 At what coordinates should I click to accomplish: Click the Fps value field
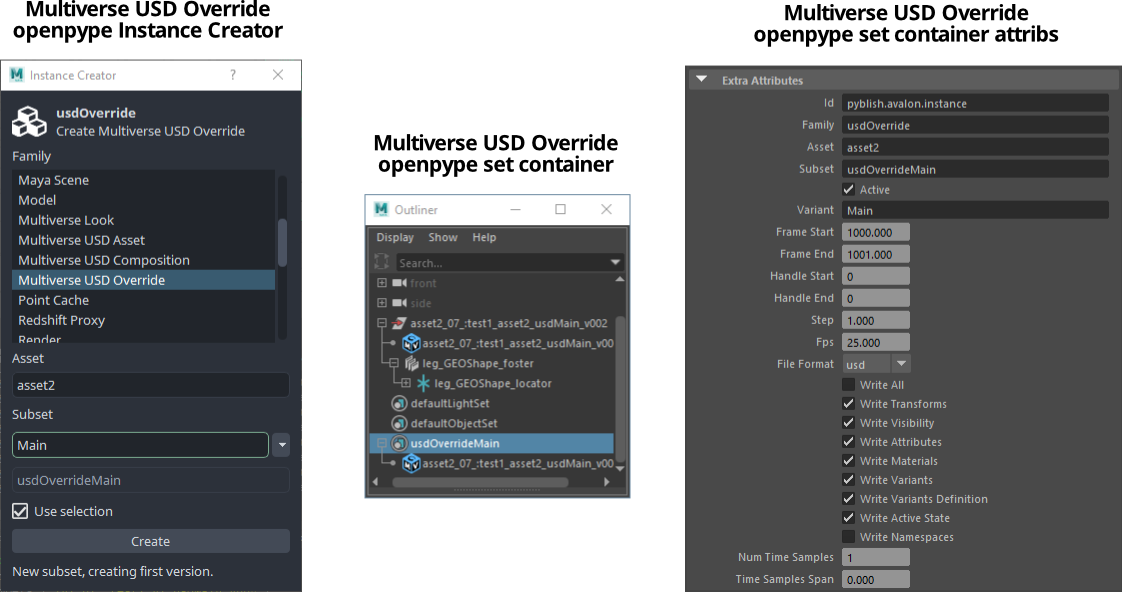coord(876,342)
